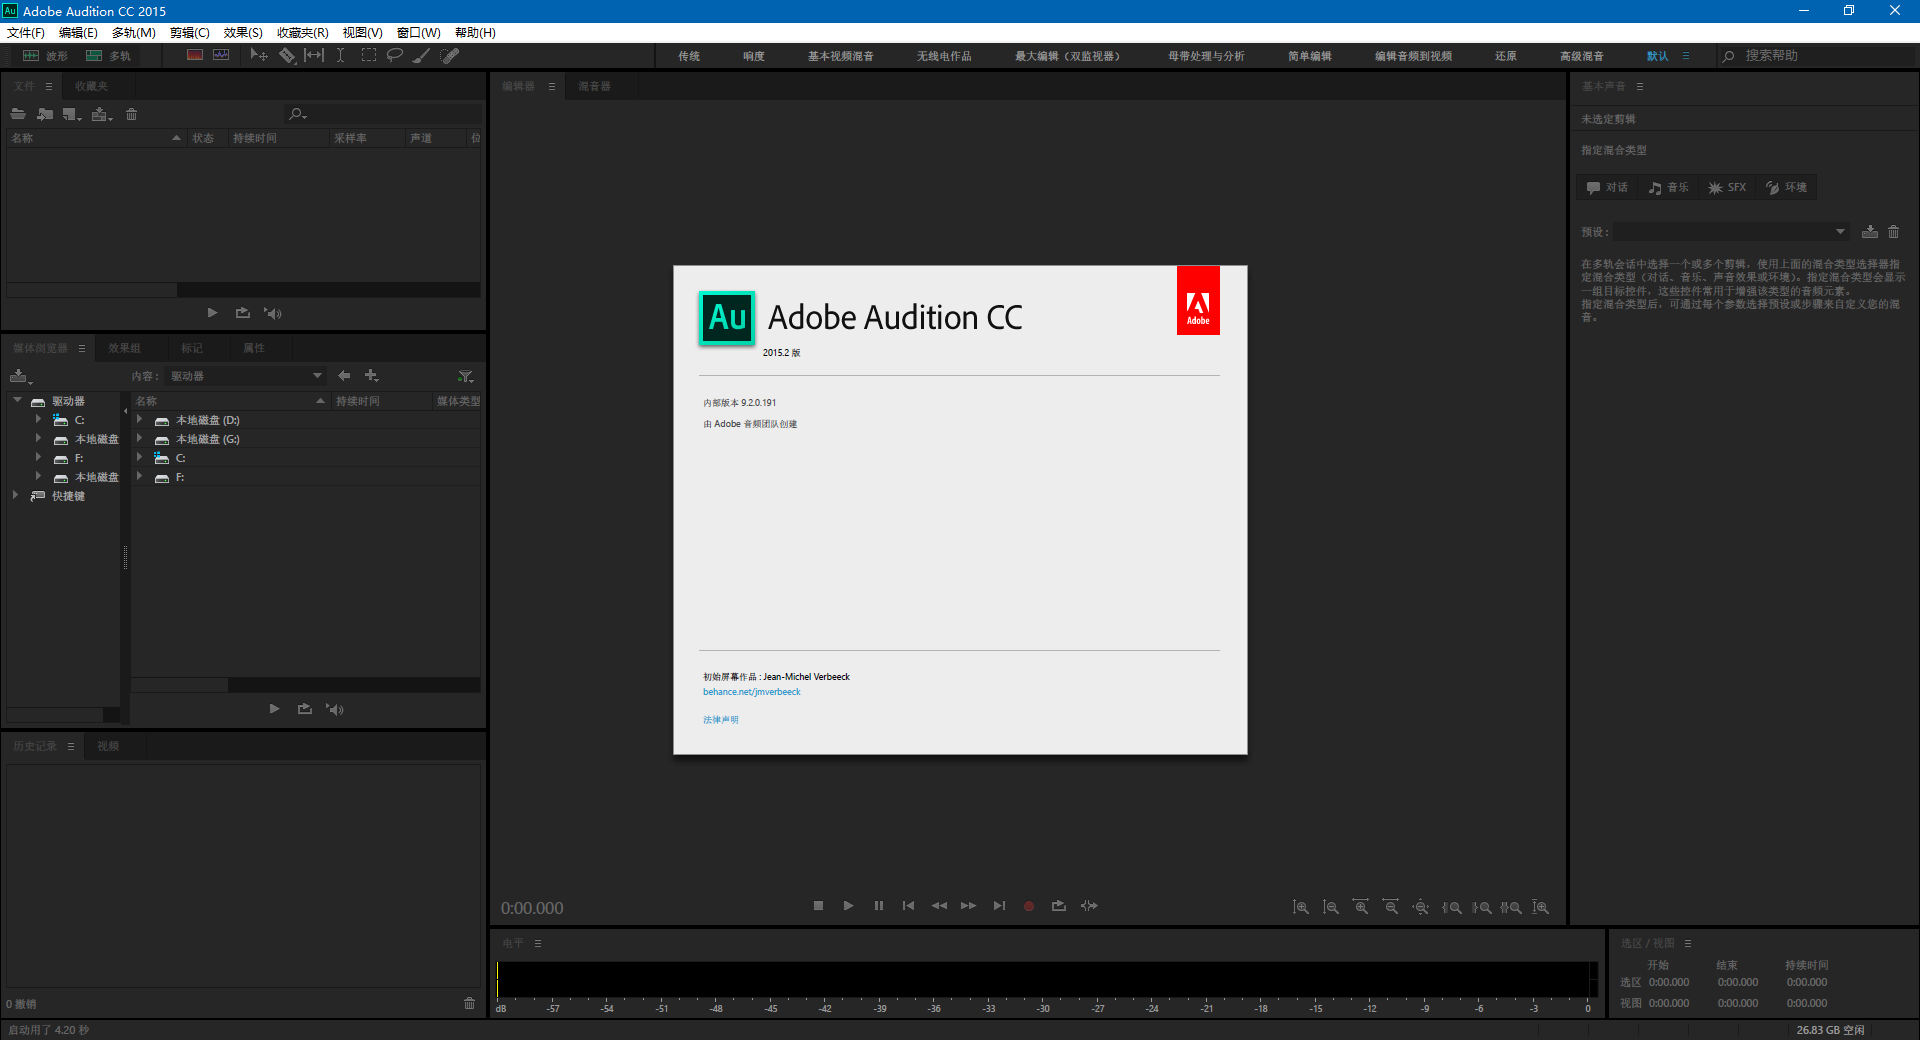Click the skip selection icon in the transport

[x=1089, y=906]
